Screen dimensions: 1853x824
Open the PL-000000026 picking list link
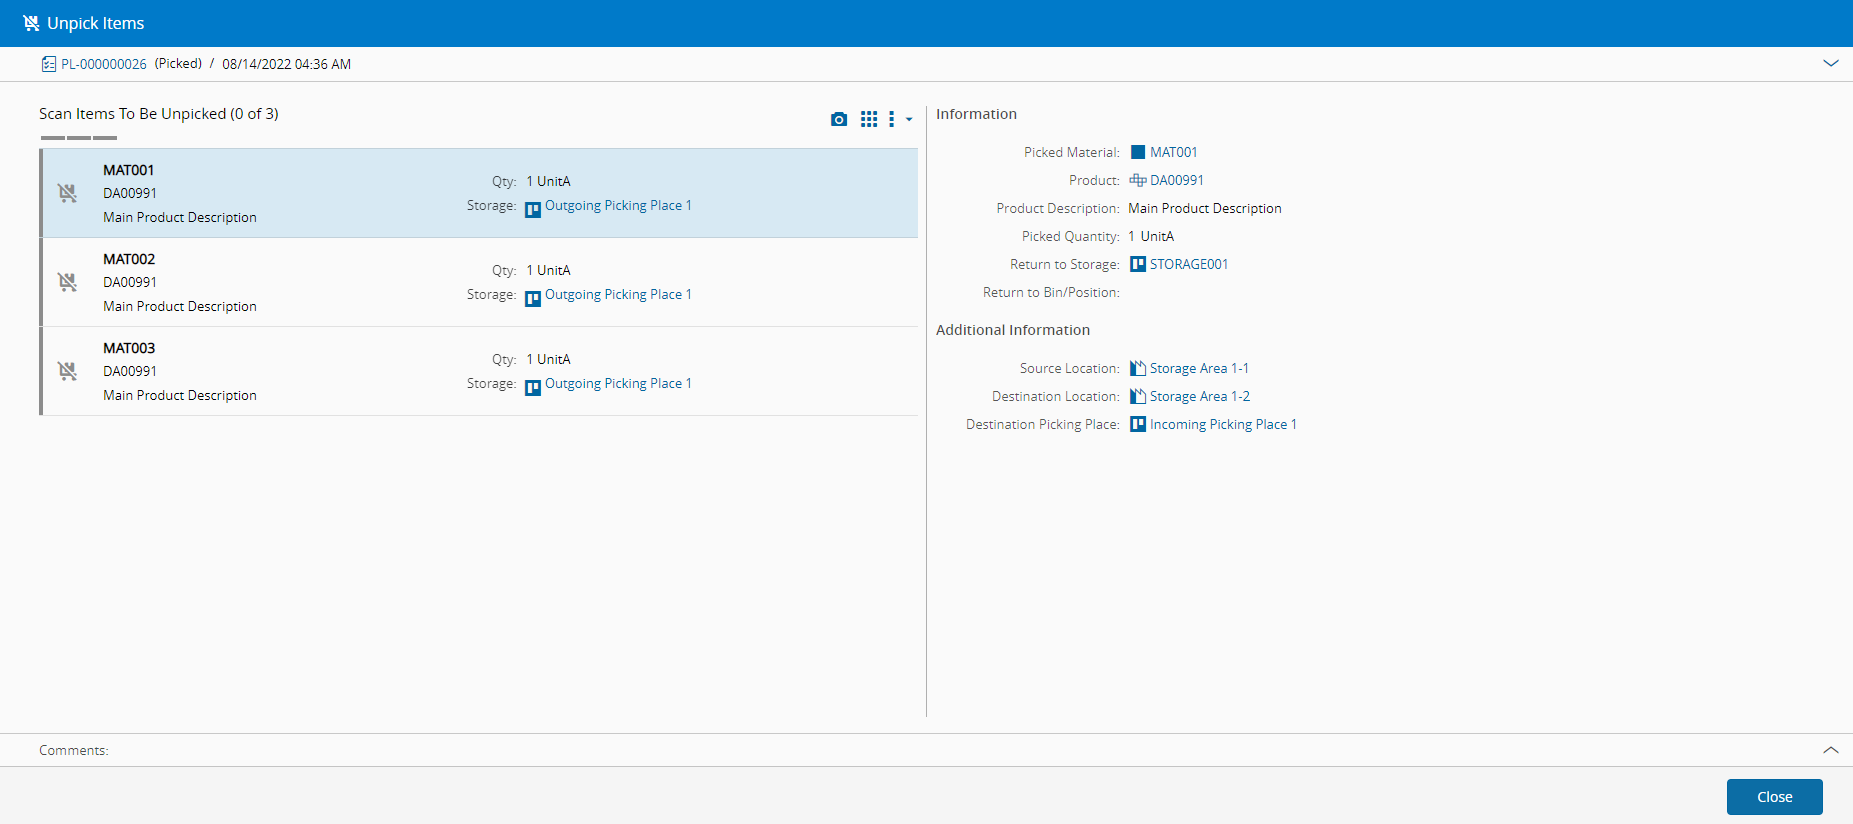pyautogui.click(x=104, y=64)
